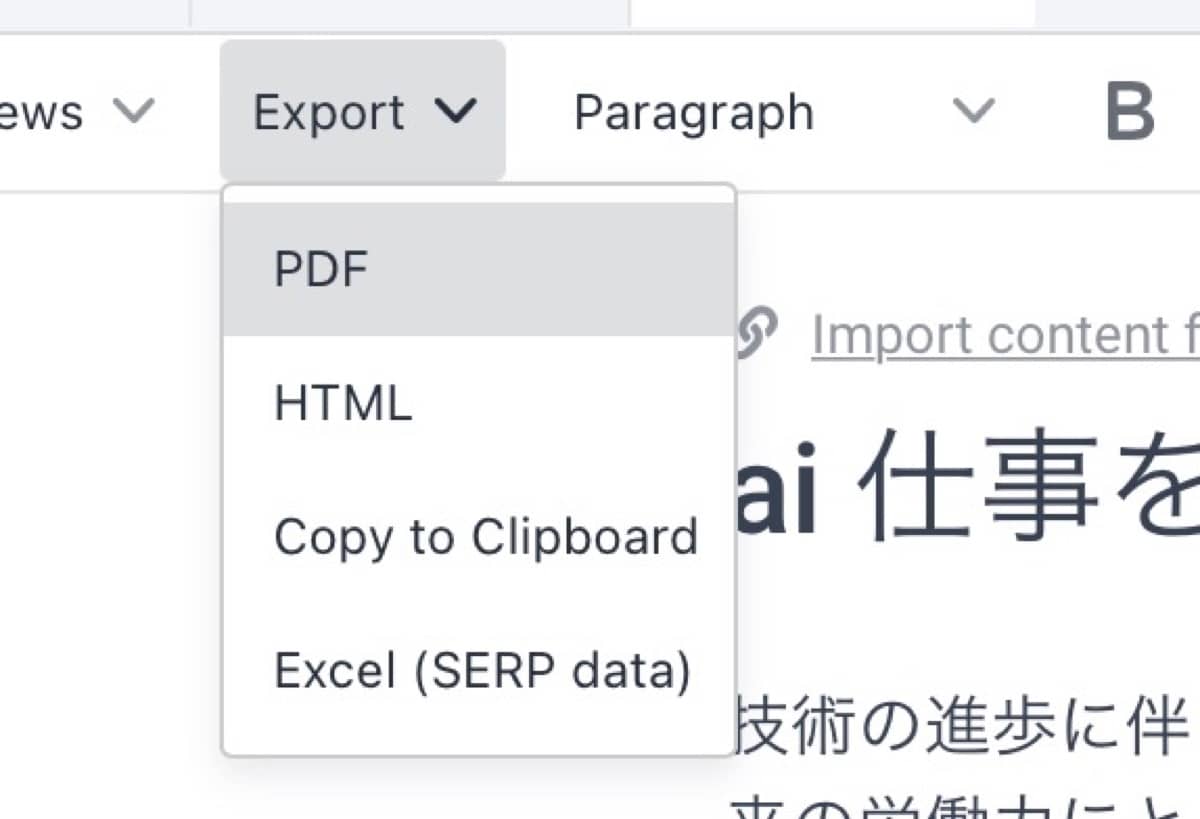Pick Copy to Clipboard in Export menu
The height and width of the screenshot is (819, 1200).
(x=486, y=537)
